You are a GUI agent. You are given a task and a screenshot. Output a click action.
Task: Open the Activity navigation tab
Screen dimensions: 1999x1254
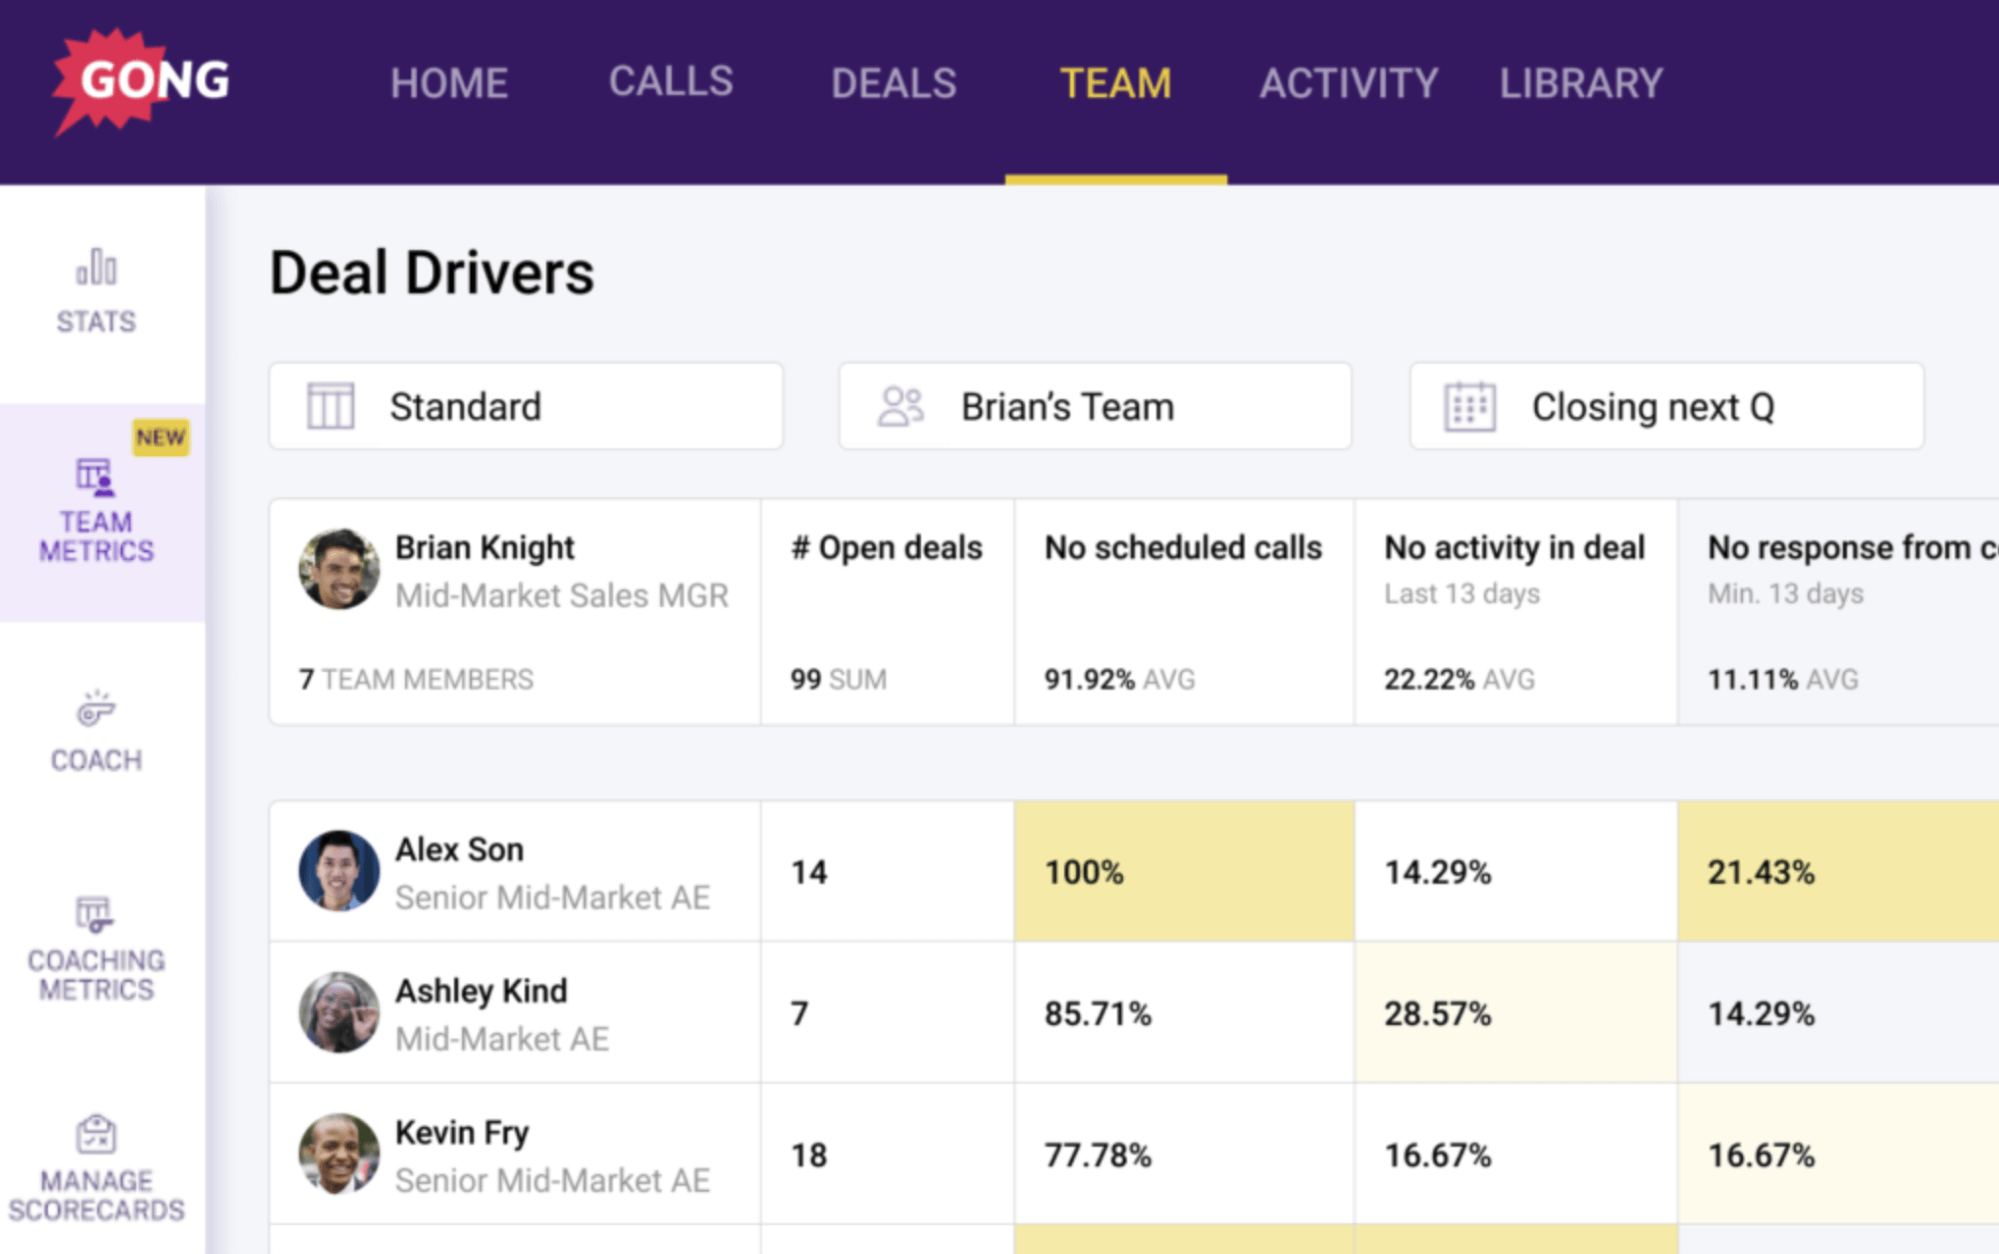coord(1348,83)
